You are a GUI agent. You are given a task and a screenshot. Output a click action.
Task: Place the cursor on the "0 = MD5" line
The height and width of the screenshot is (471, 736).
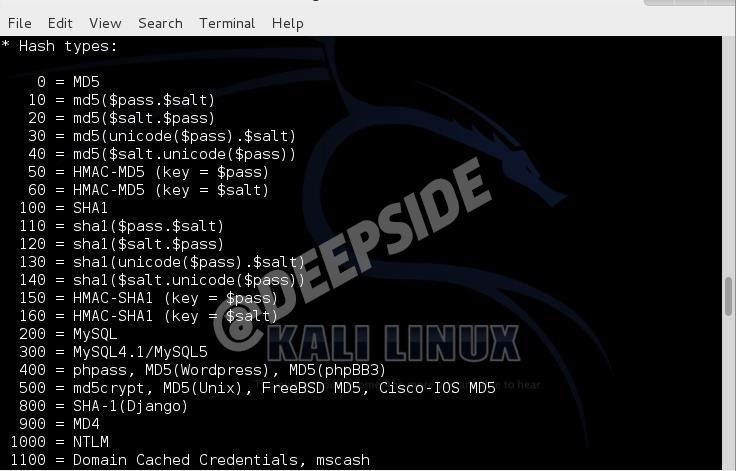tap(68, 82)
